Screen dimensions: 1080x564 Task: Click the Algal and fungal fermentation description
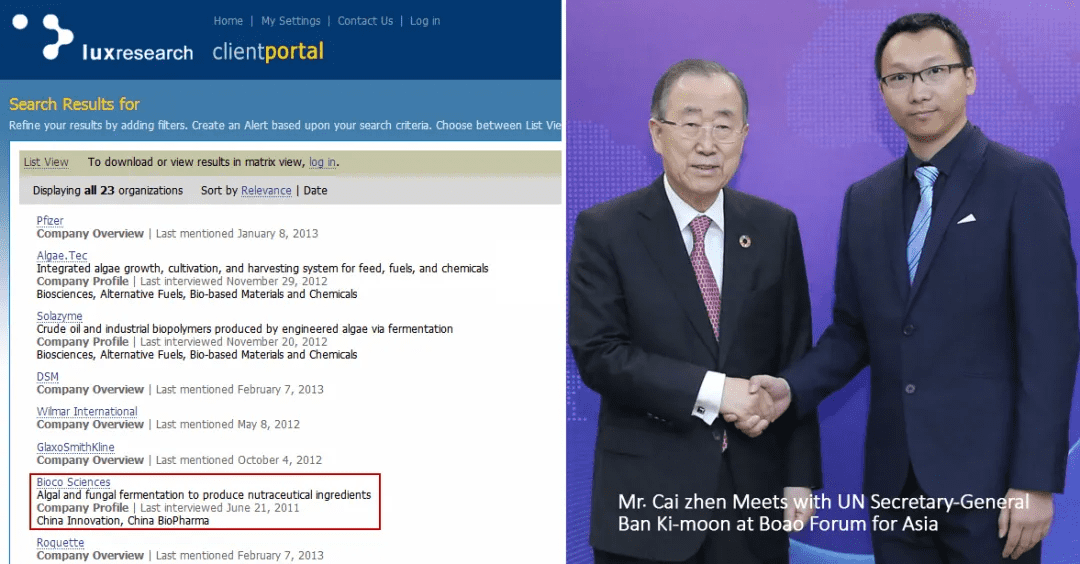coord(204,495)
